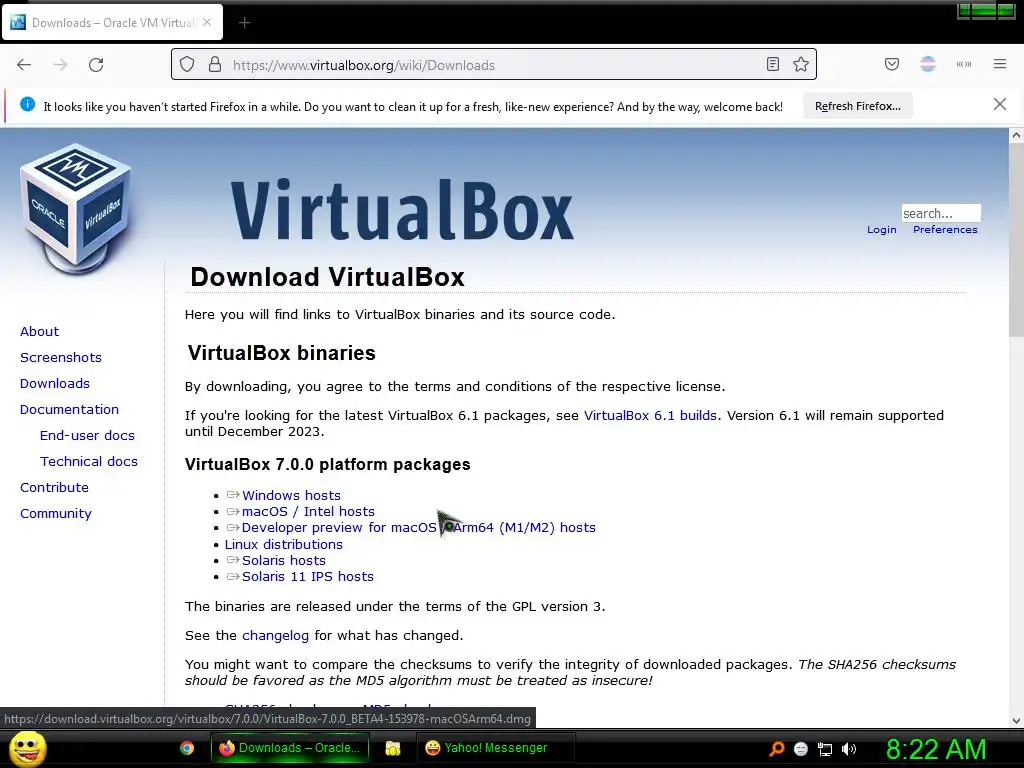Open the Linux distributions link
The width and height of the screenshot is (1024, 768).
click(x=283, y=545)
